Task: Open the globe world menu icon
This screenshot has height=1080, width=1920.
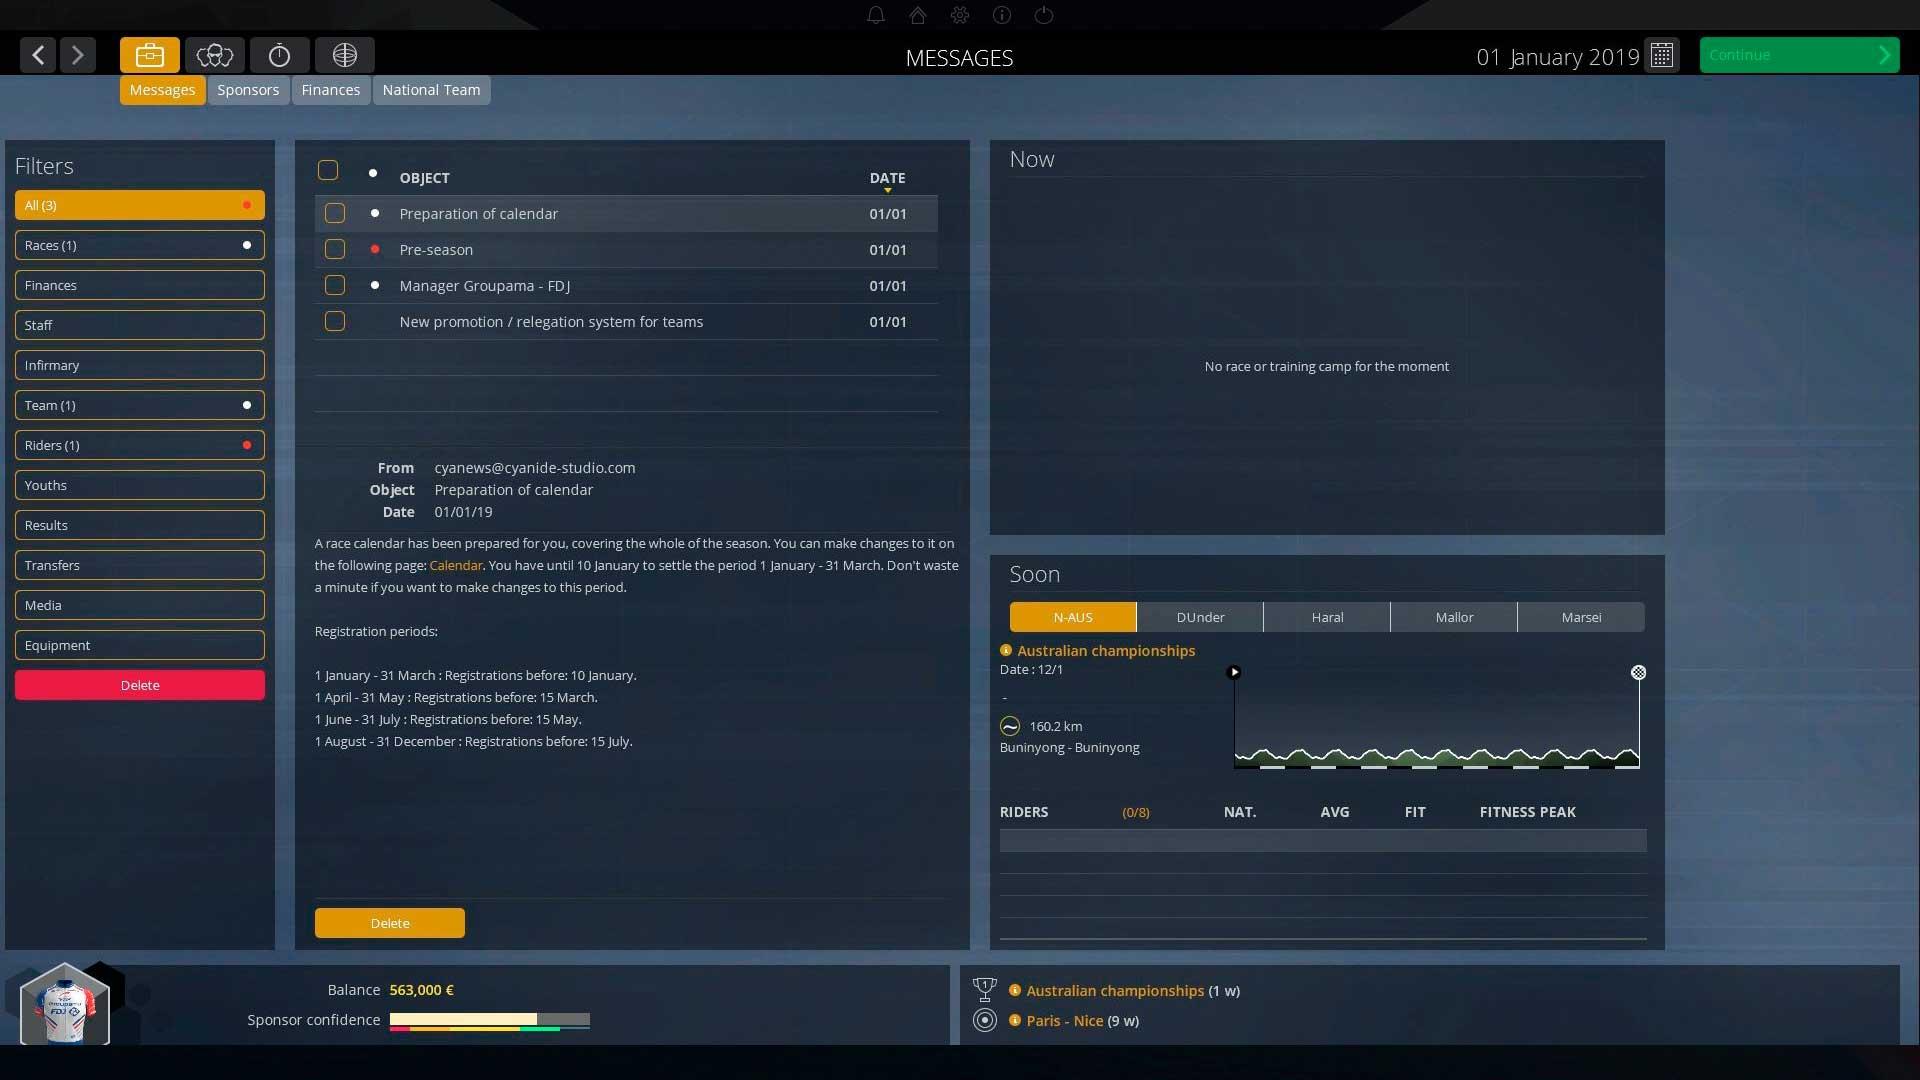Action: [x=344, y=55]
